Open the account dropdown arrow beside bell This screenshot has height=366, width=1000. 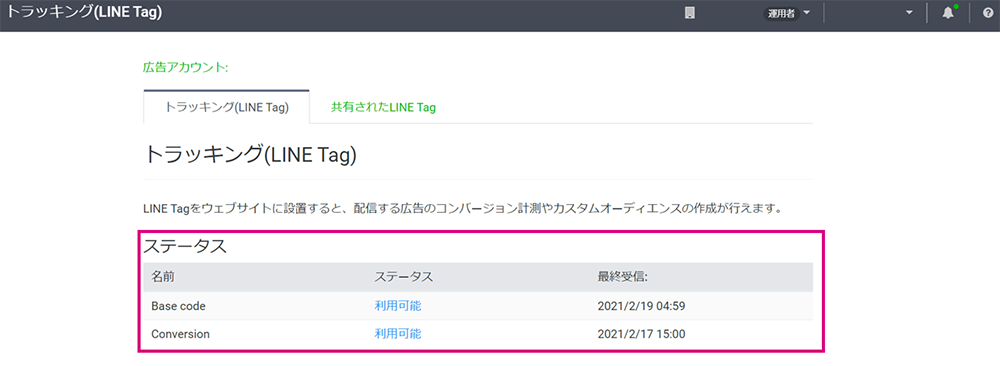coord(909,13)
